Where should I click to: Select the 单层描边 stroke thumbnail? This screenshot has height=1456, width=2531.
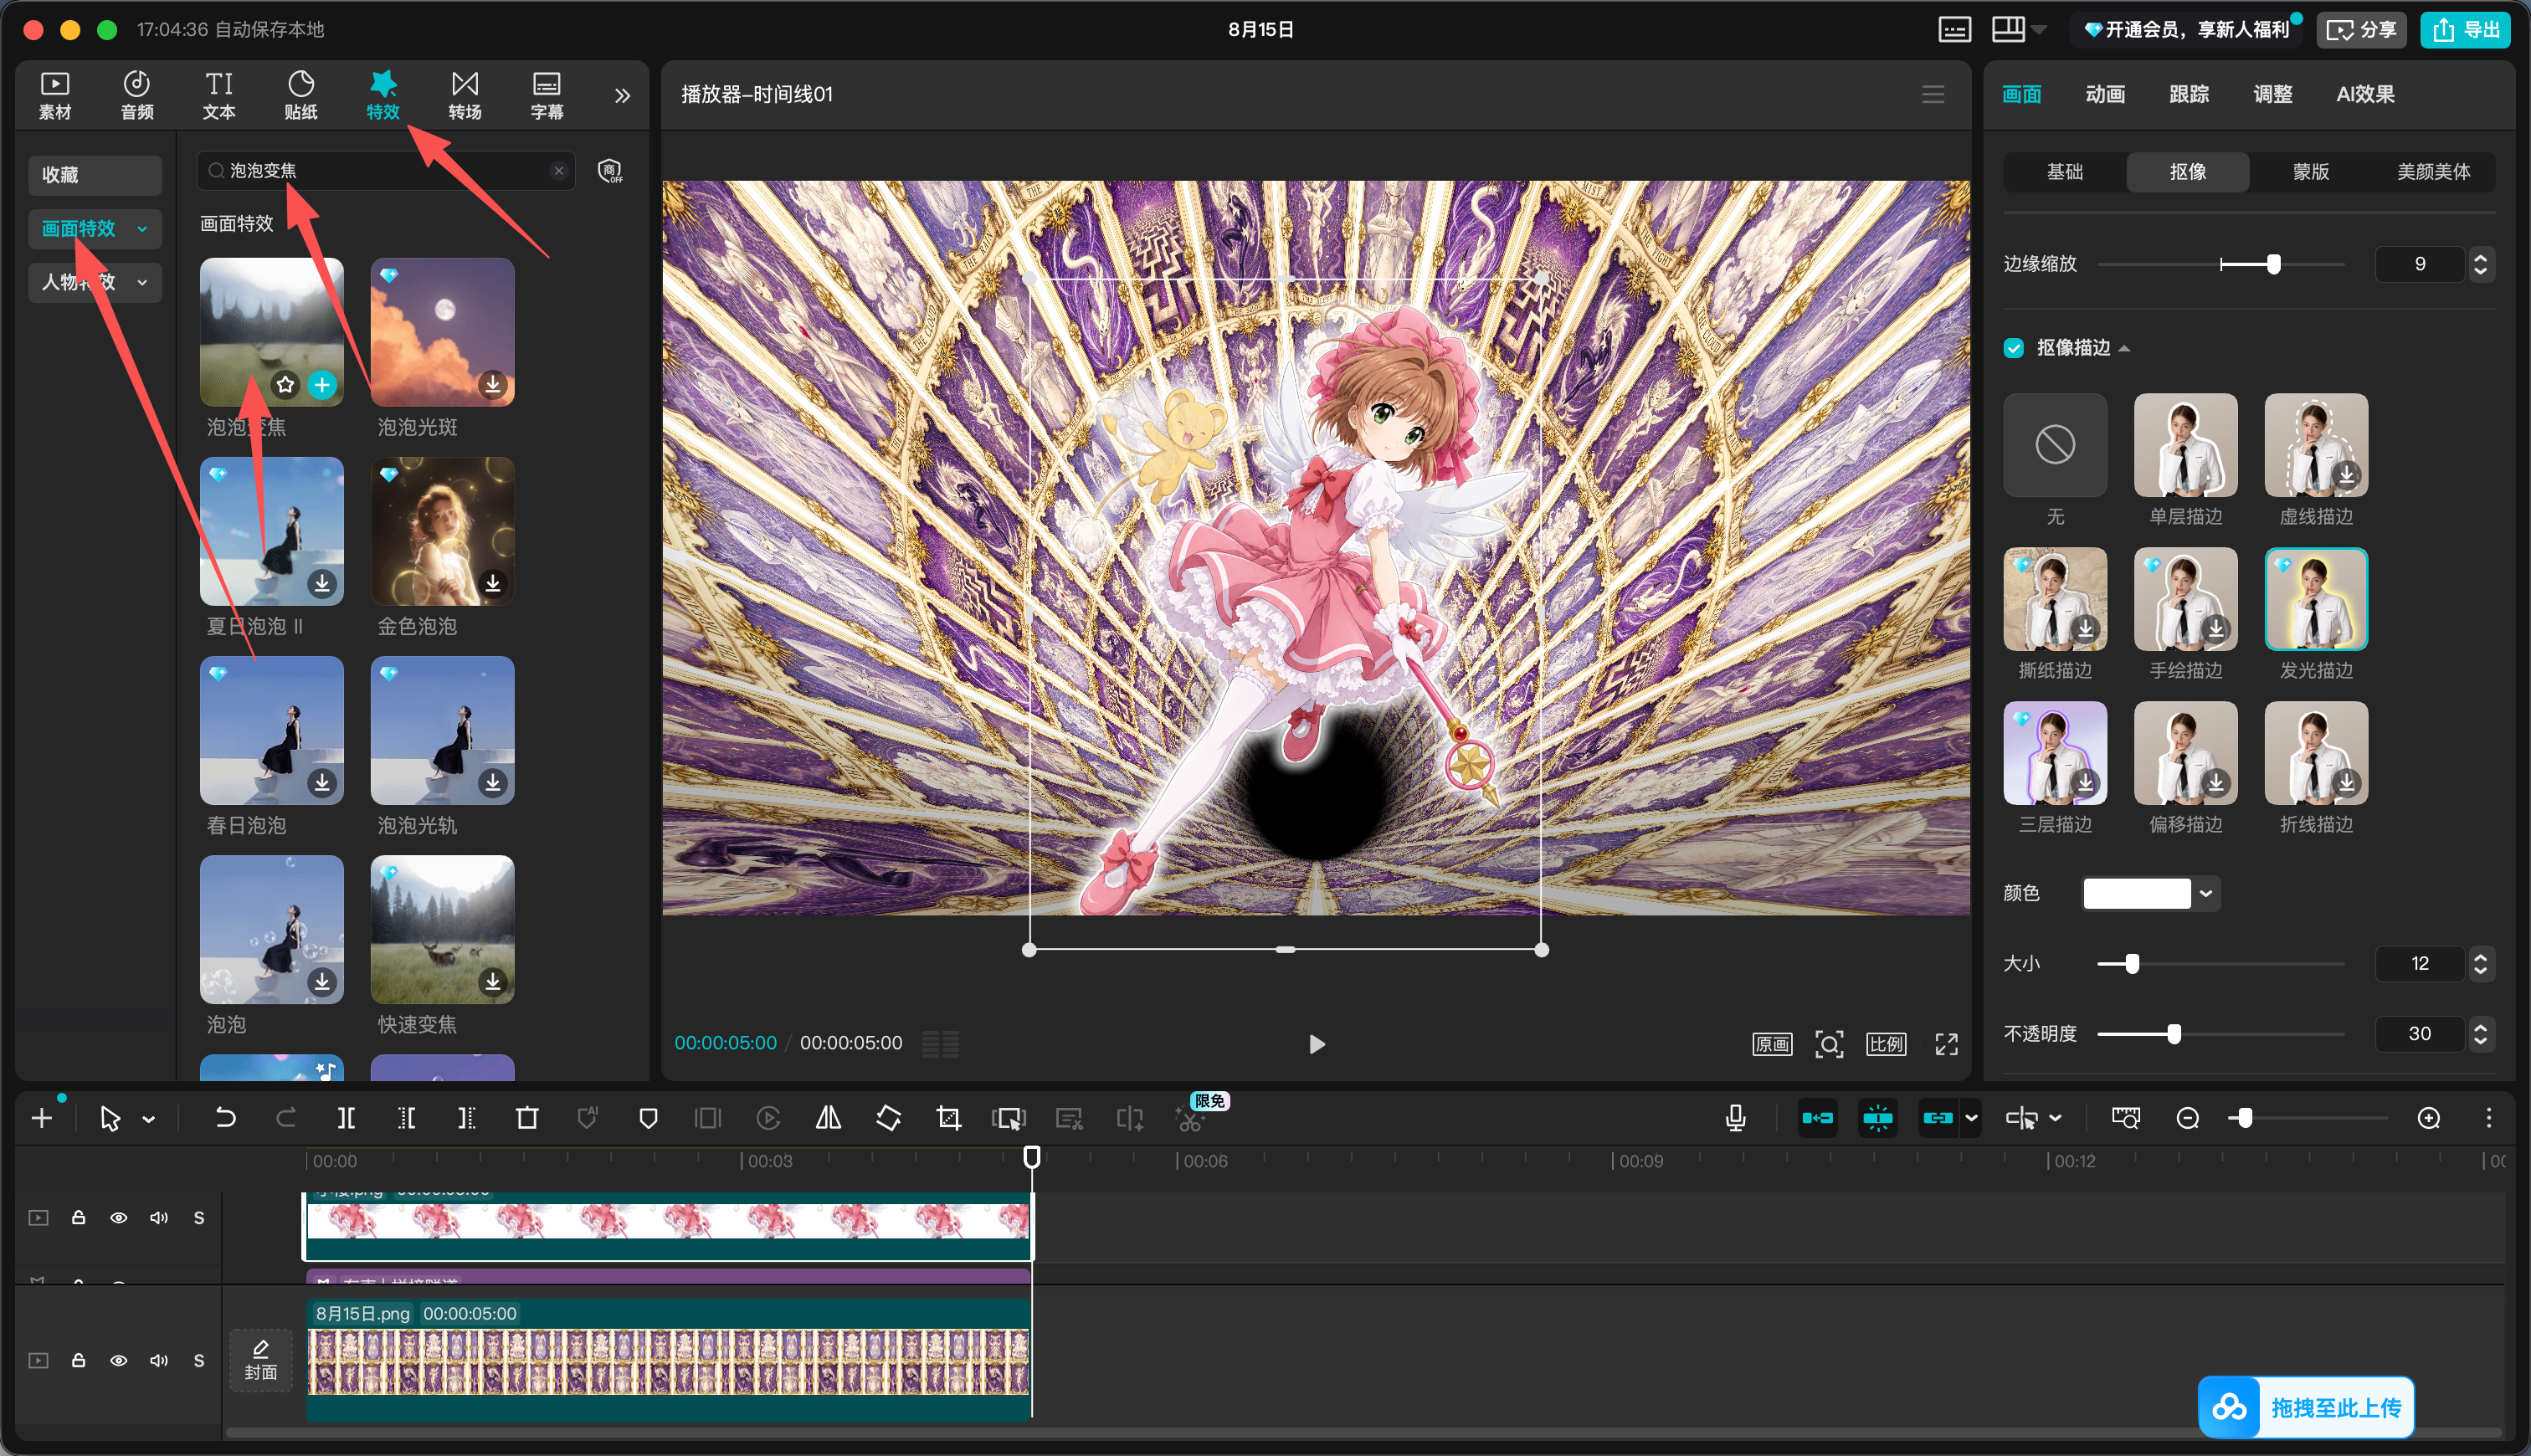[x=2185, y=445]
